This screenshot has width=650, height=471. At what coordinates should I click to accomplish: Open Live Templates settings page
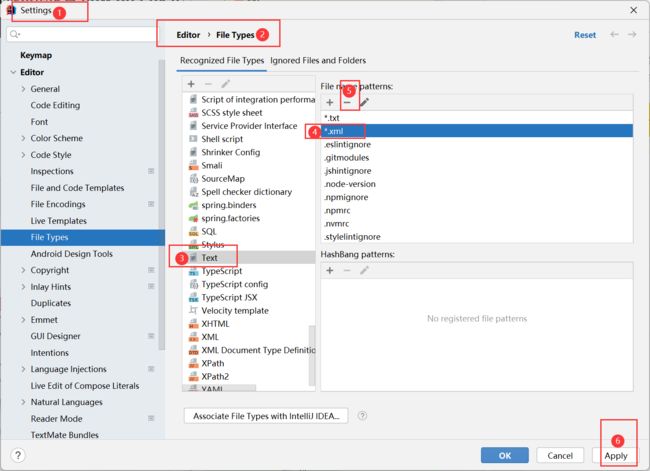click(x=58, y=220)
